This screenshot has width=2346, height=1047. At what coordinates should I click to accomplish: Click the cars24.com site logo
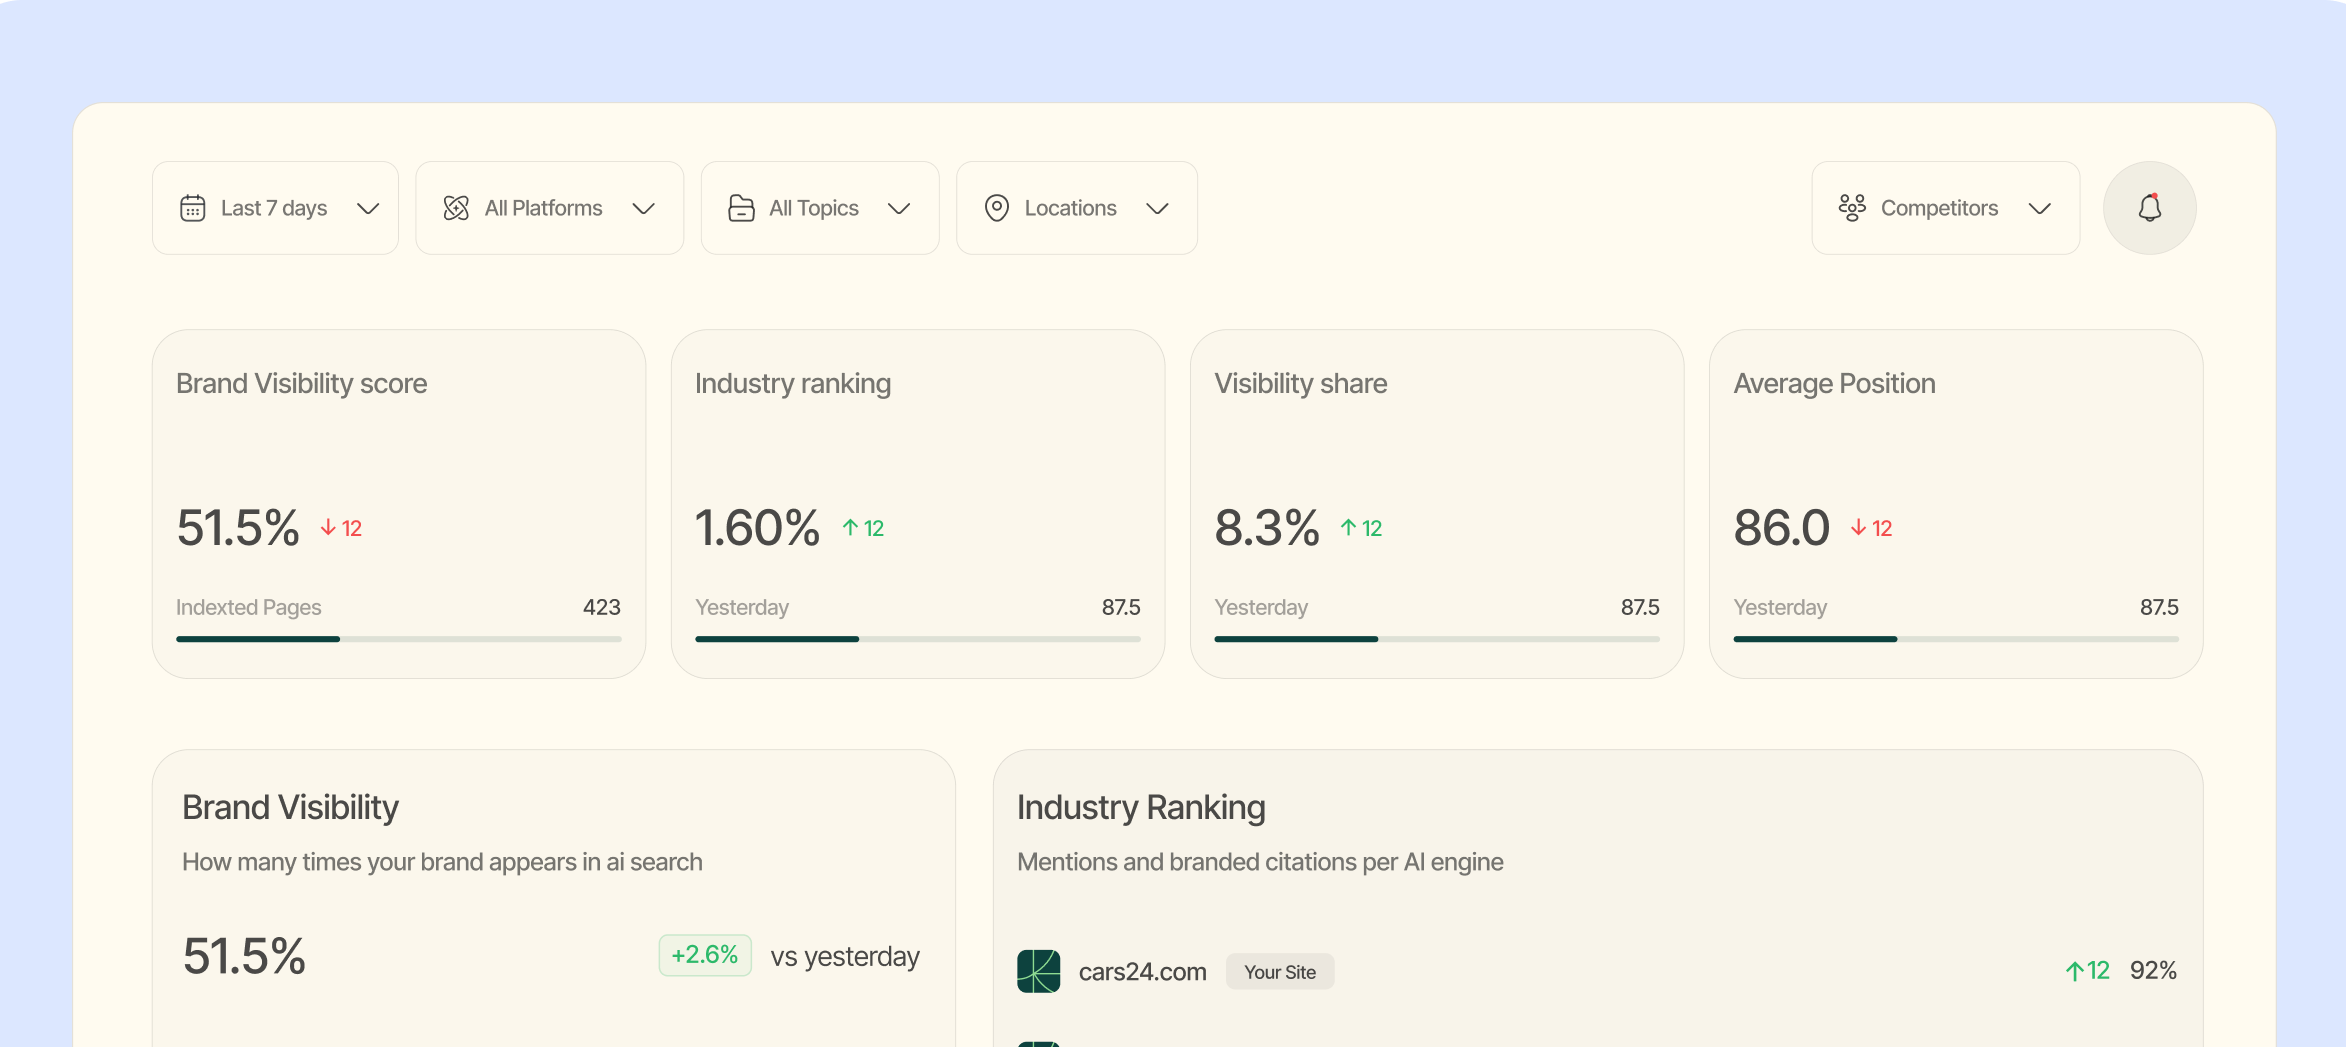click(x=1038, y=971)
